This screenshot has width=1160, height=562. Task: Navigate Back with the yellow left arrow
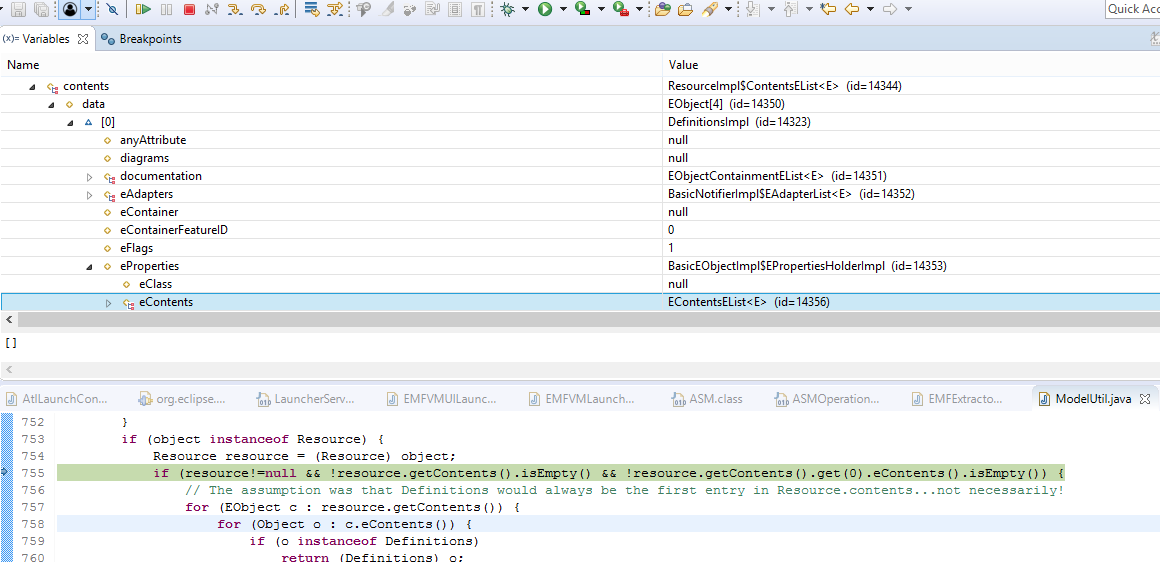coord(852,9)
